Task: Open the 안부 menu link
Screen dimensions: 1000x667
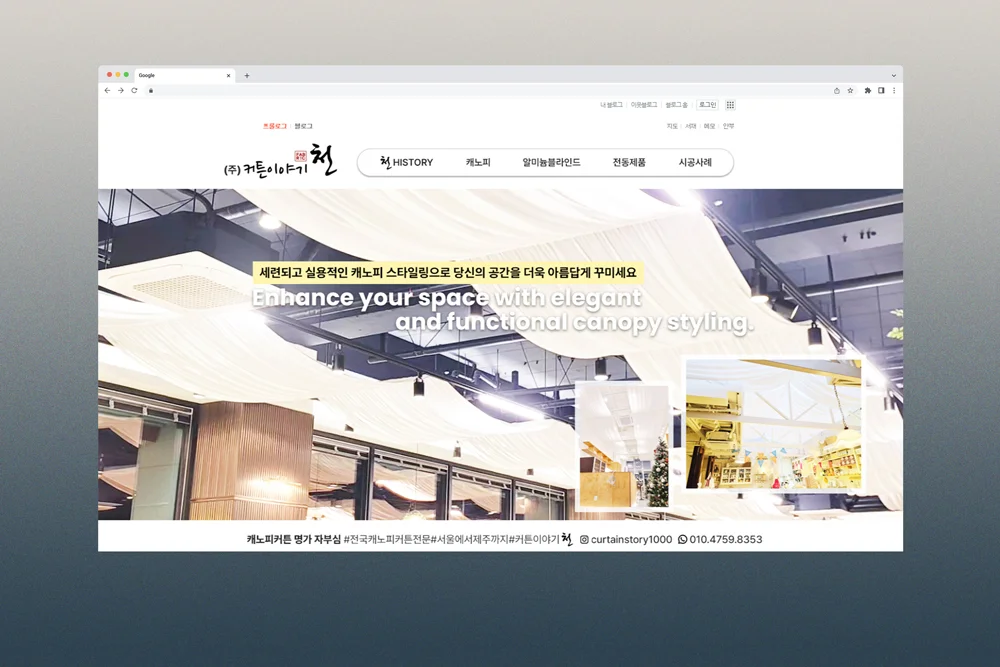Action: [x=728, y=126]
